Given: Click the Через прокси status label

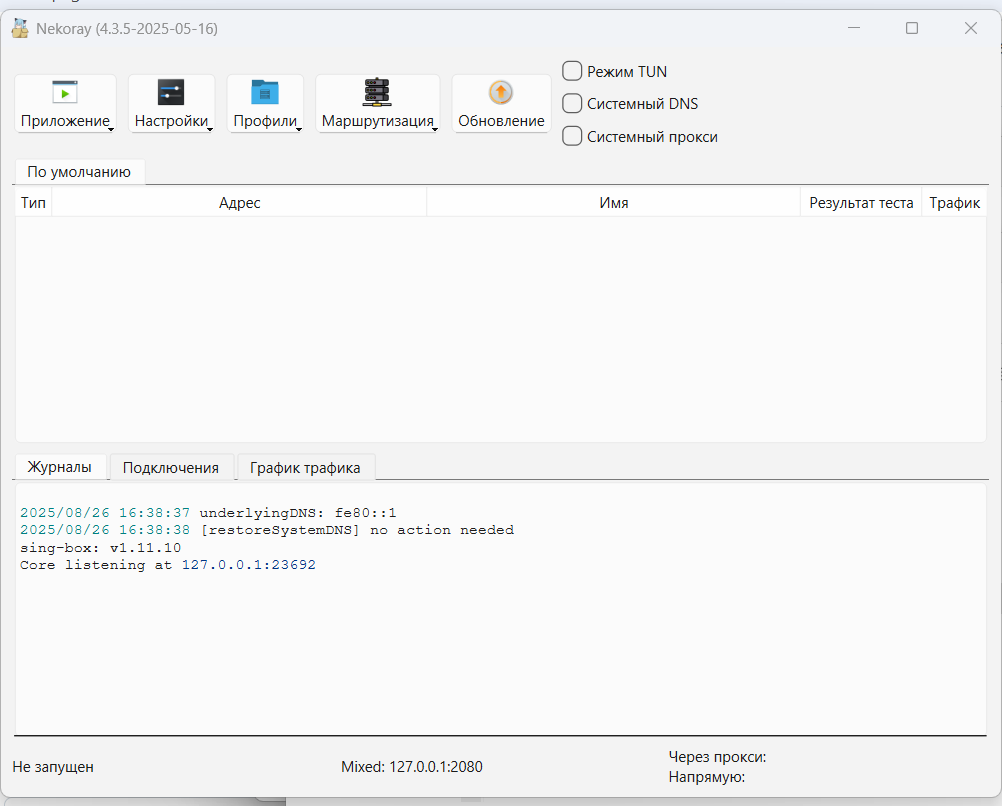Looking at the screenshot, I should click(x=717, y=757).
